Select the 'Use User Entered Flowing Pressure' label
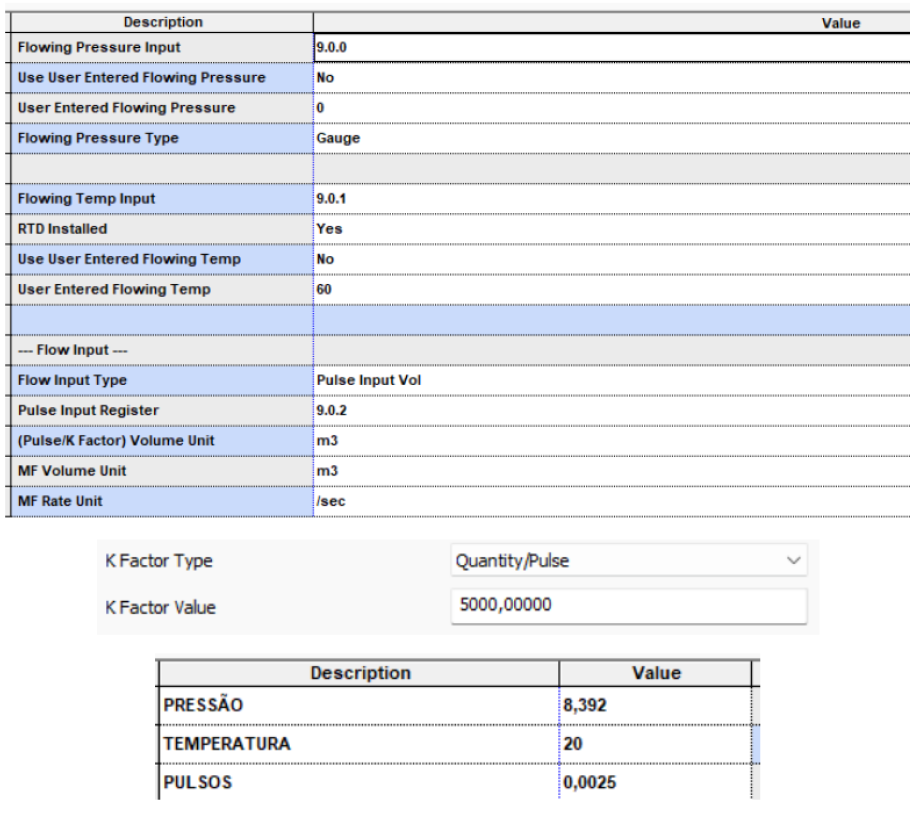Image resolution: width=910 pixels, height=817 pixels. pyautogui.click(x=142, y=78)
